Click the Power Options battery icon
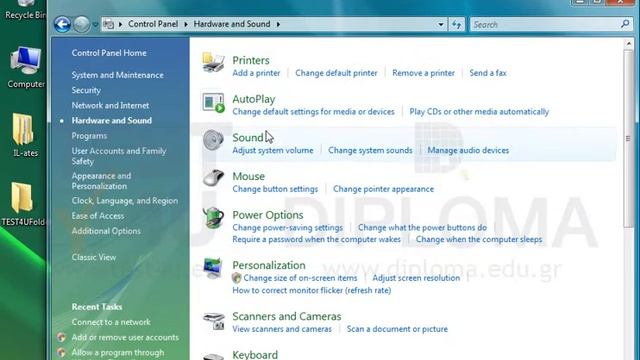Screen dimensions: 640x360 [x=213, y=218]
